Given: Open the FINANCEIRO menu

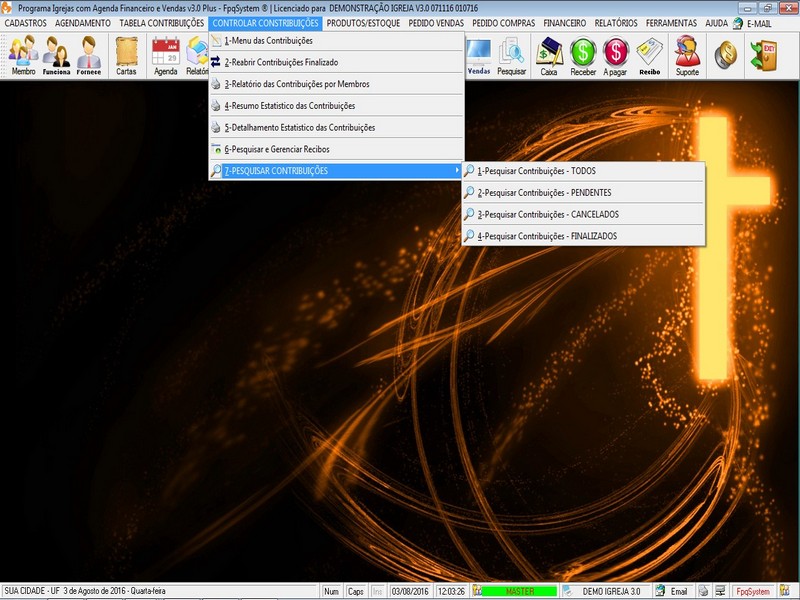Looking at the screenshot, I should pos(565,23).
